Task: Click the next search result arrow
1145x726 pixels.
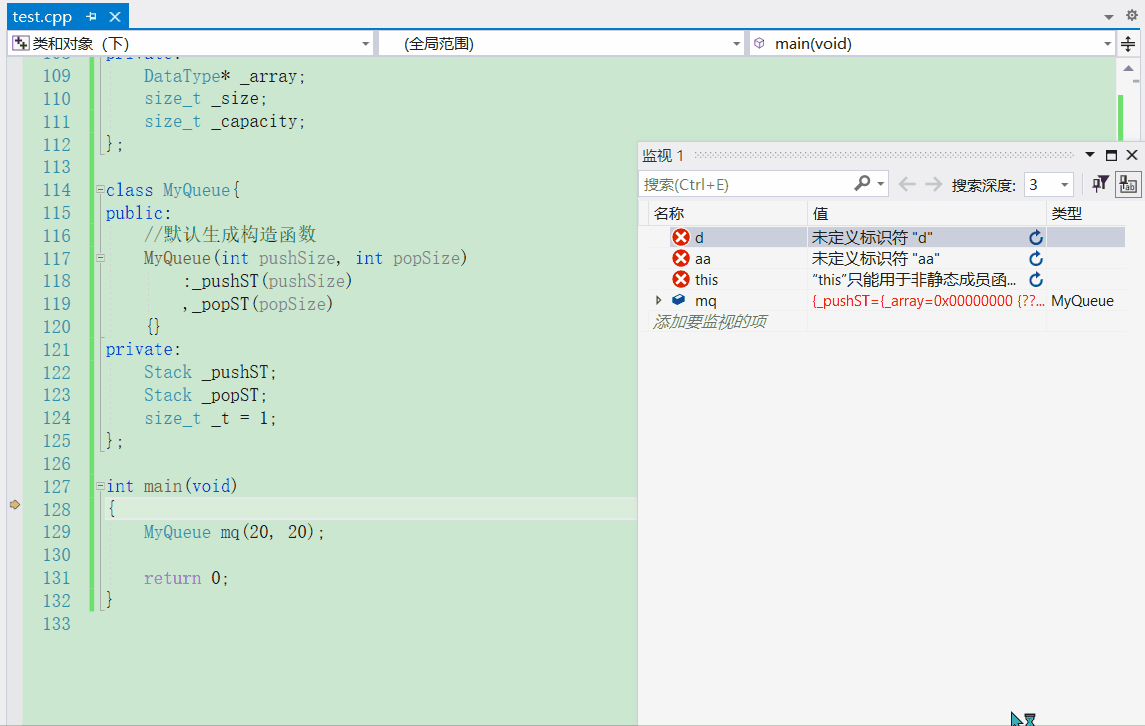Action: 933,184
